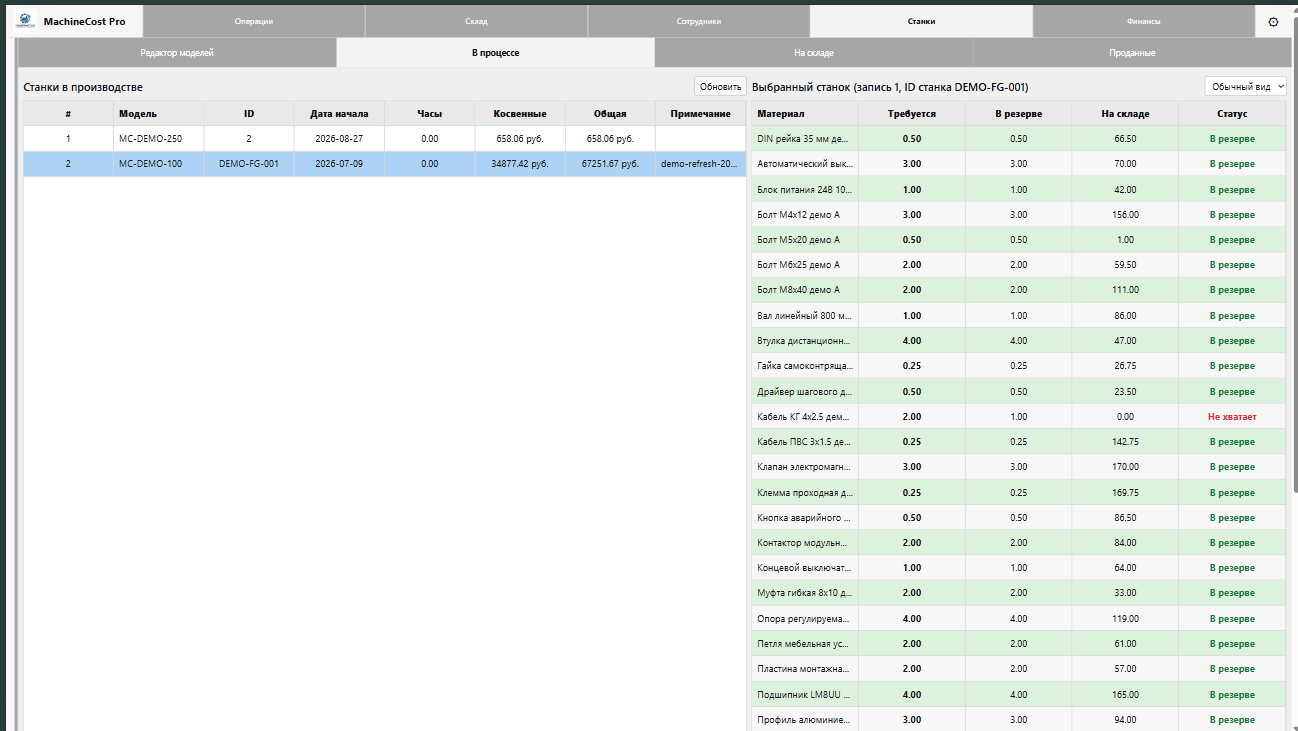Click the Статус column header

pyautogui.click(x=1232, y=113)
